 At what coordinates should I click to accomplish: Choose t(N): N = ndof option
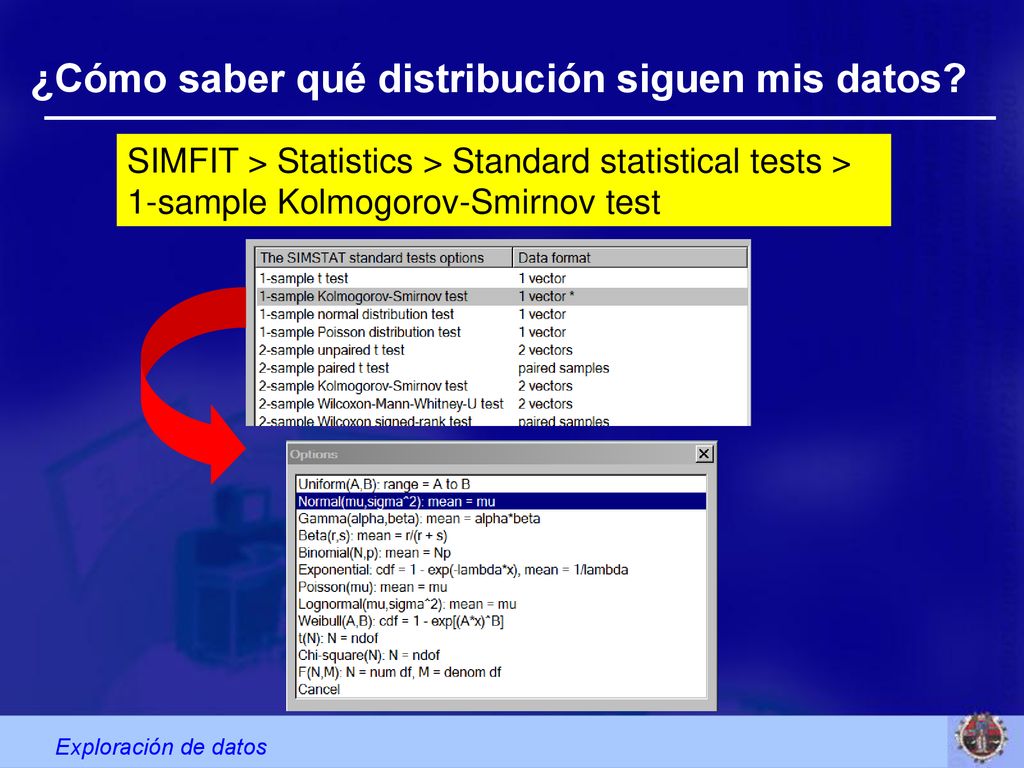501,638
